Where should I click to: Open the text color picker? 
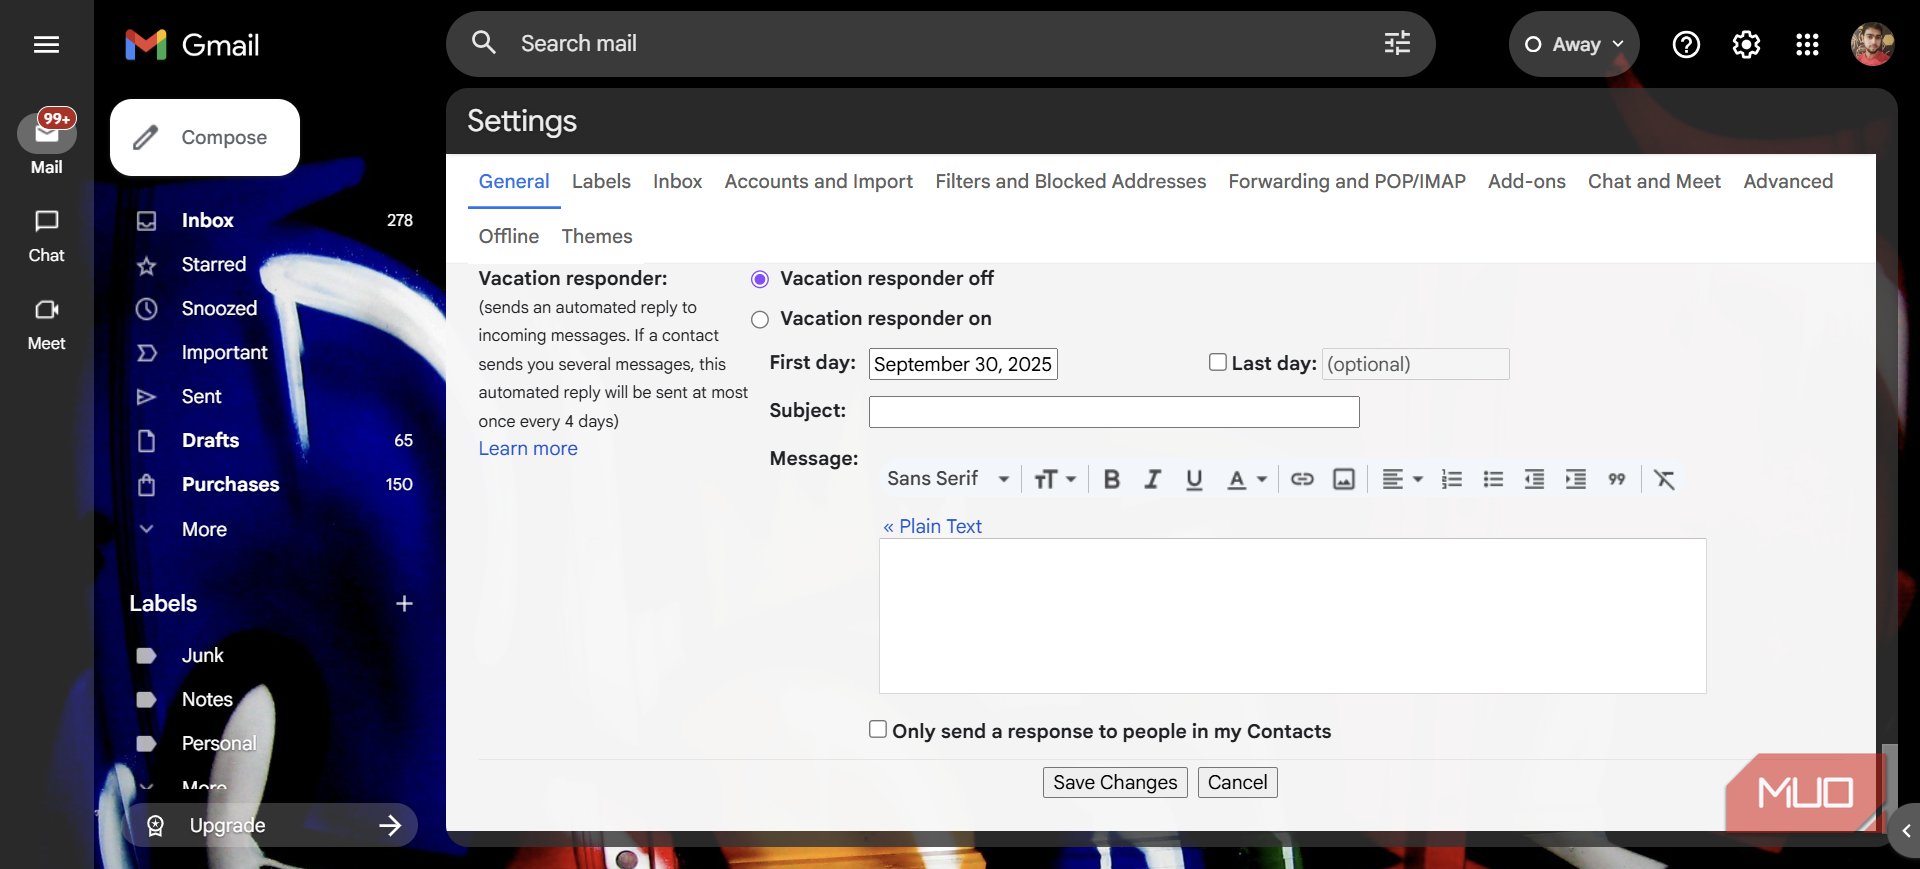click(1246, 479)
